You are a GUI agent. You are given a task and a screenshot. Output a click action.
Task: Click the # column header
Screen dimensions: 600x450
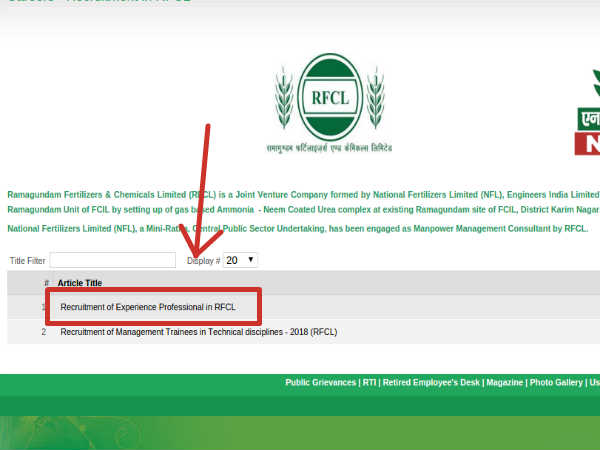[x=46, y=283]
